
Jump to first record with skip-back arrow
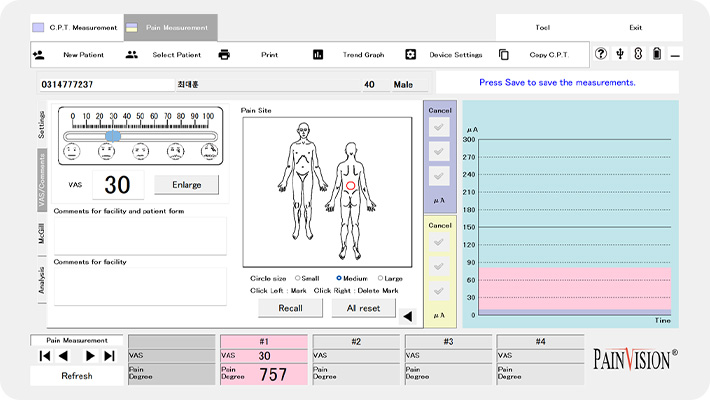(45, 355)
